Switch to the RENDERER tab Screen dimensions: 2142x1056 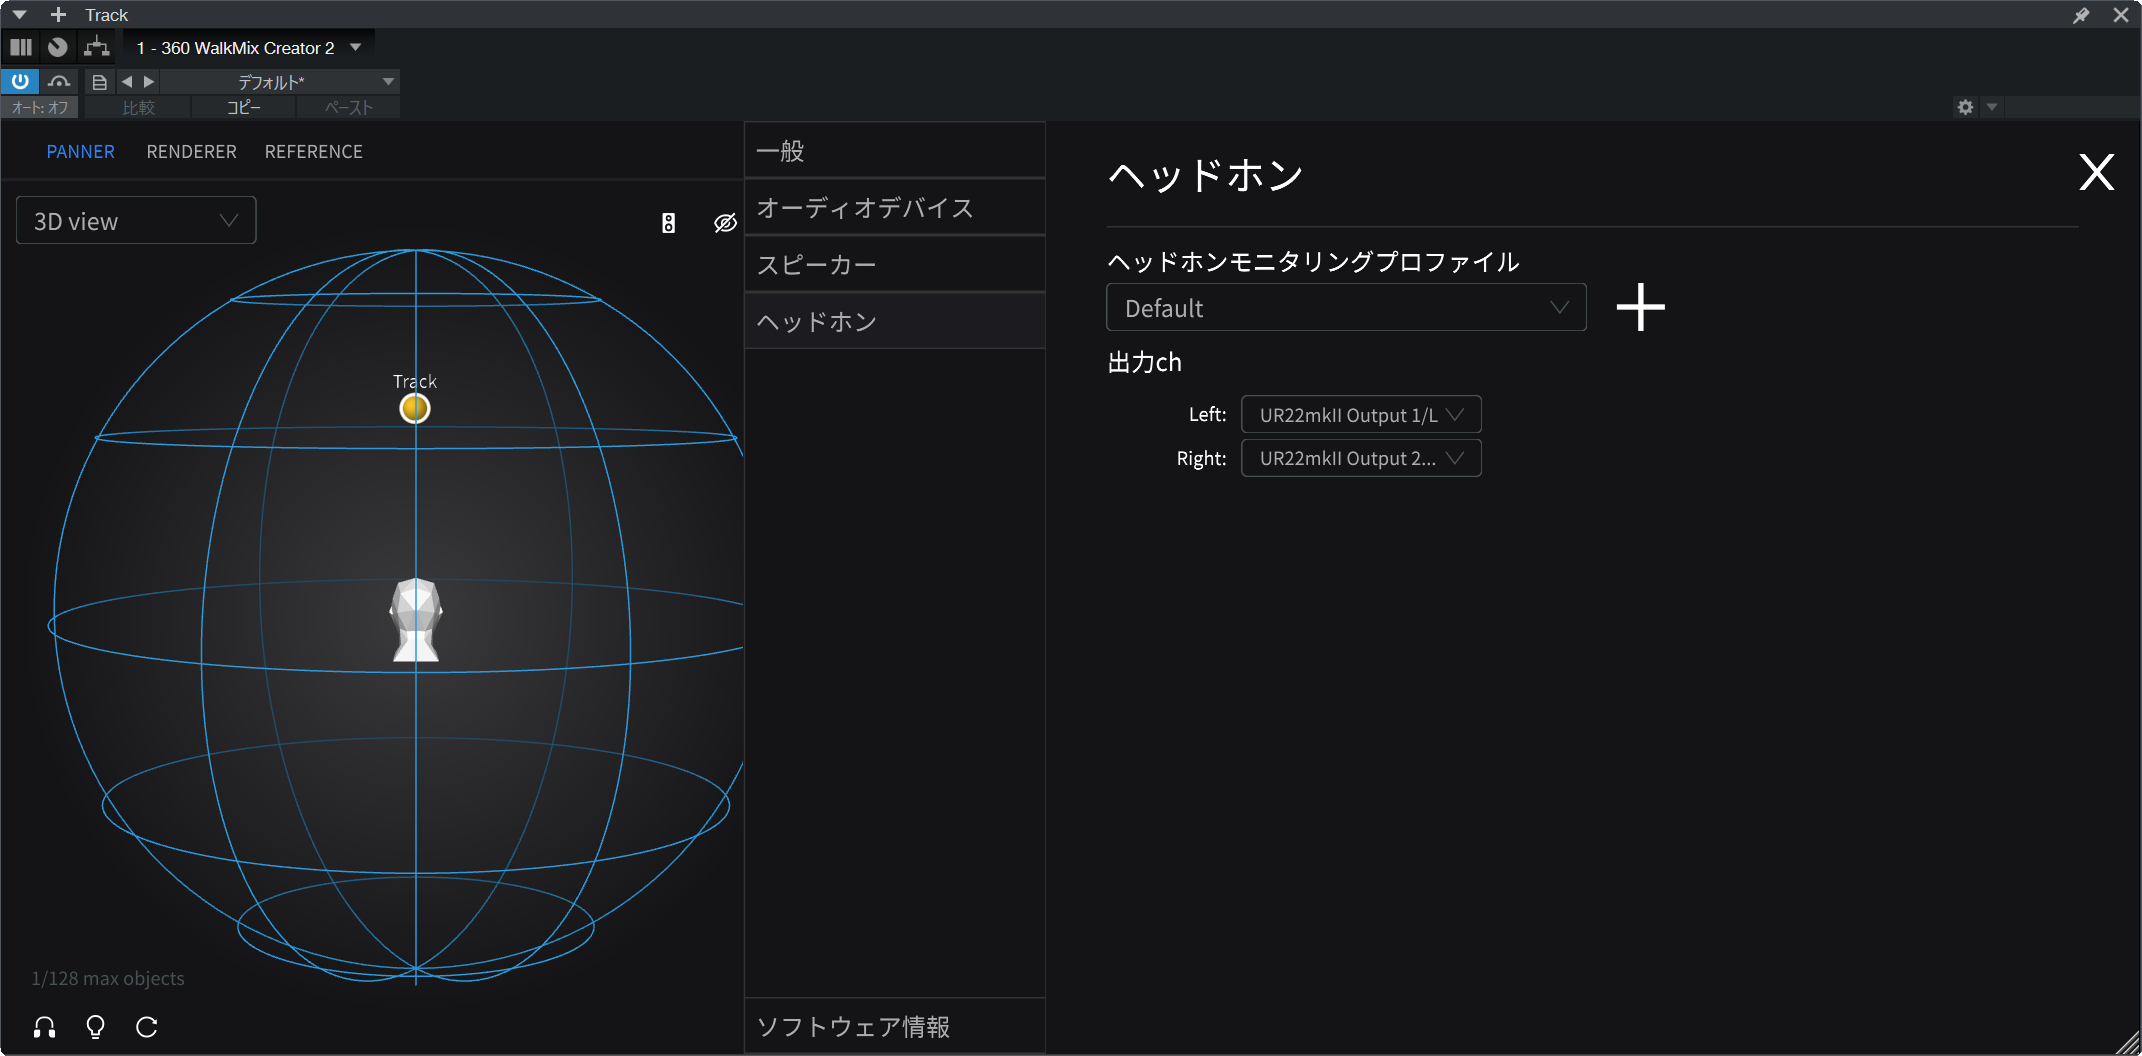[191, 152]
